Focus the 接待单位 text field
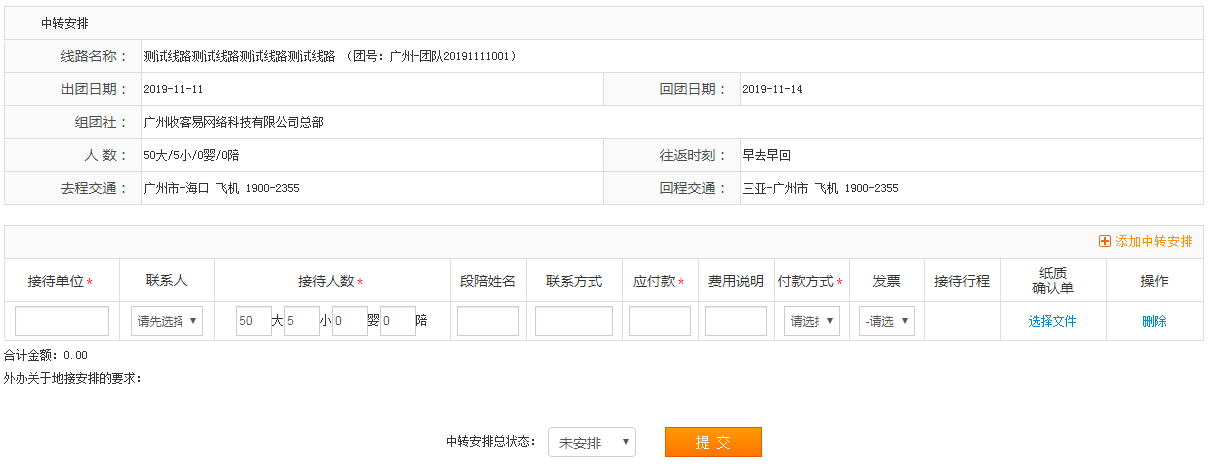 [62, 321]
